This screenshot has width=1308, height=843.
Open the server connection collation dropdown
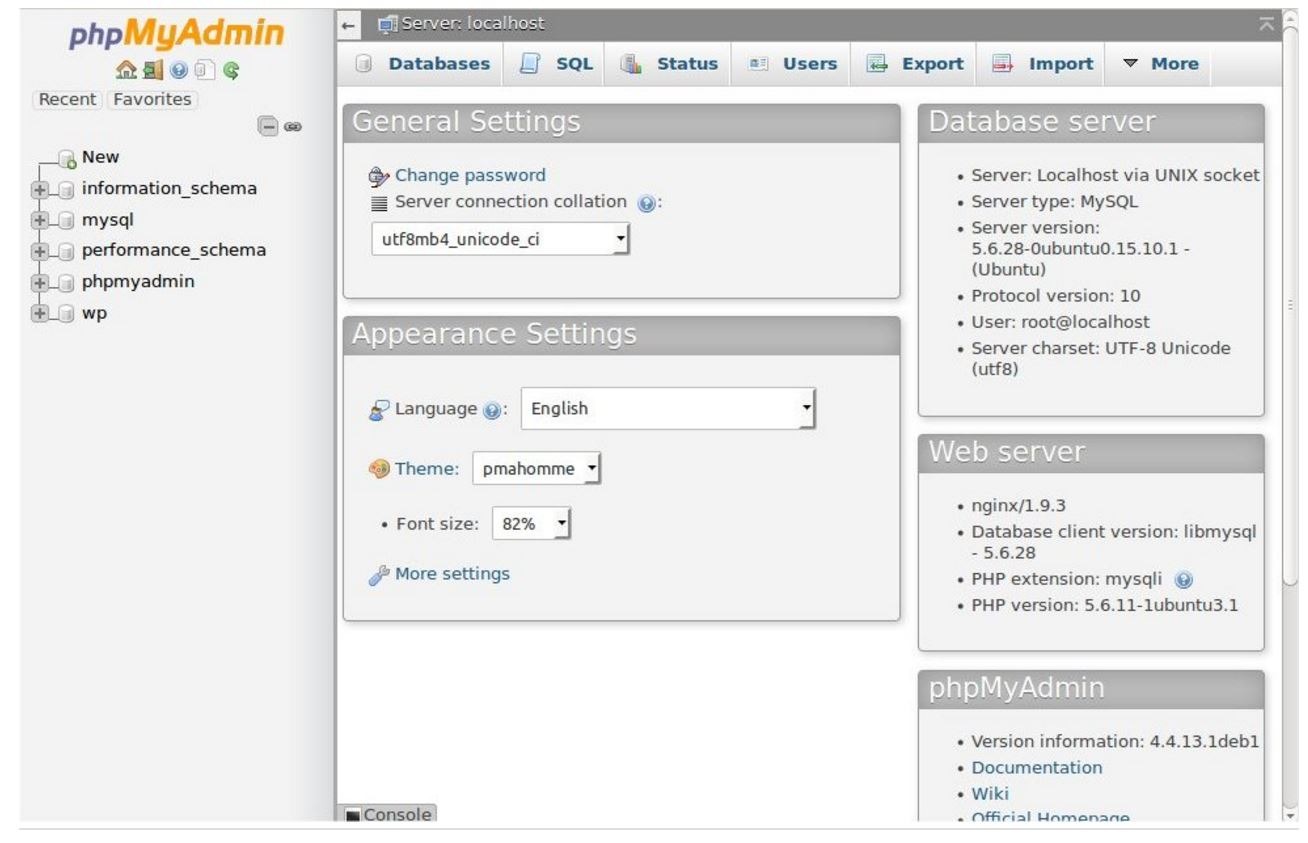coord(501,241)
